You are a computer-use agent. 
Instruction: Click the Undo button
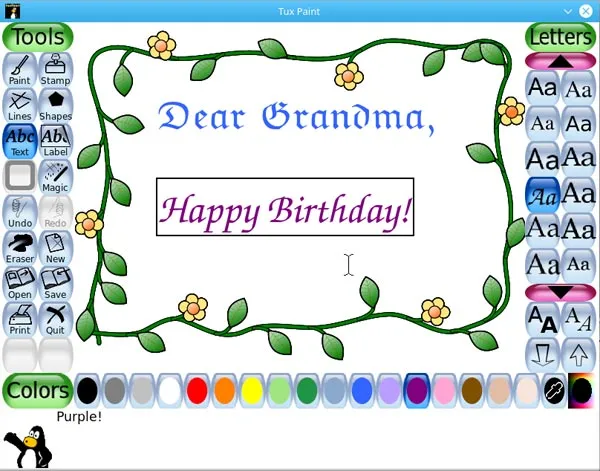20,212
